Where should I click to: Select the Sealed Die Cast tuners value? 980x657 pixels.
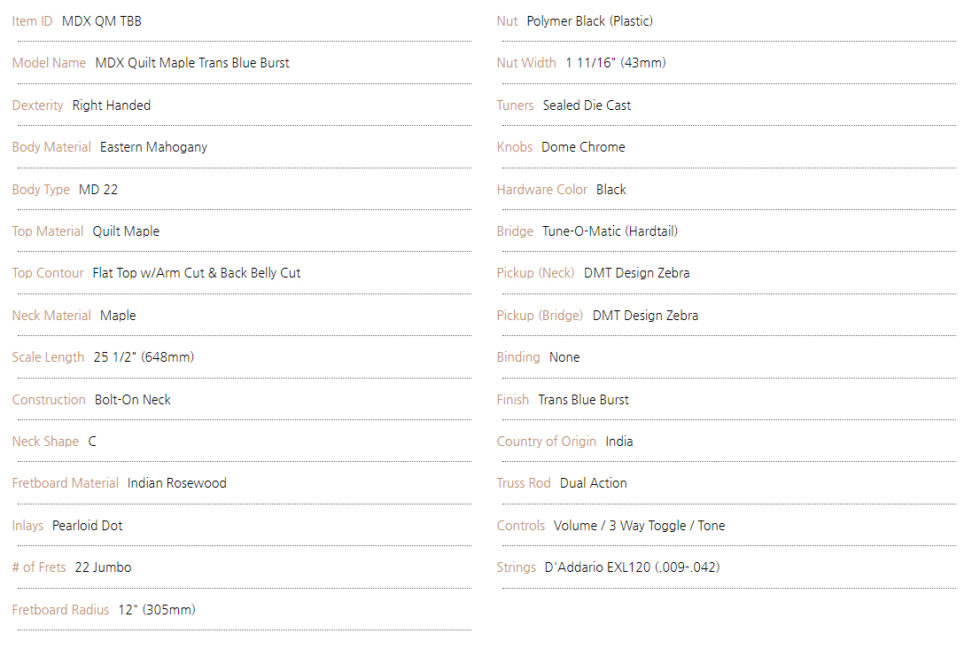586,105
